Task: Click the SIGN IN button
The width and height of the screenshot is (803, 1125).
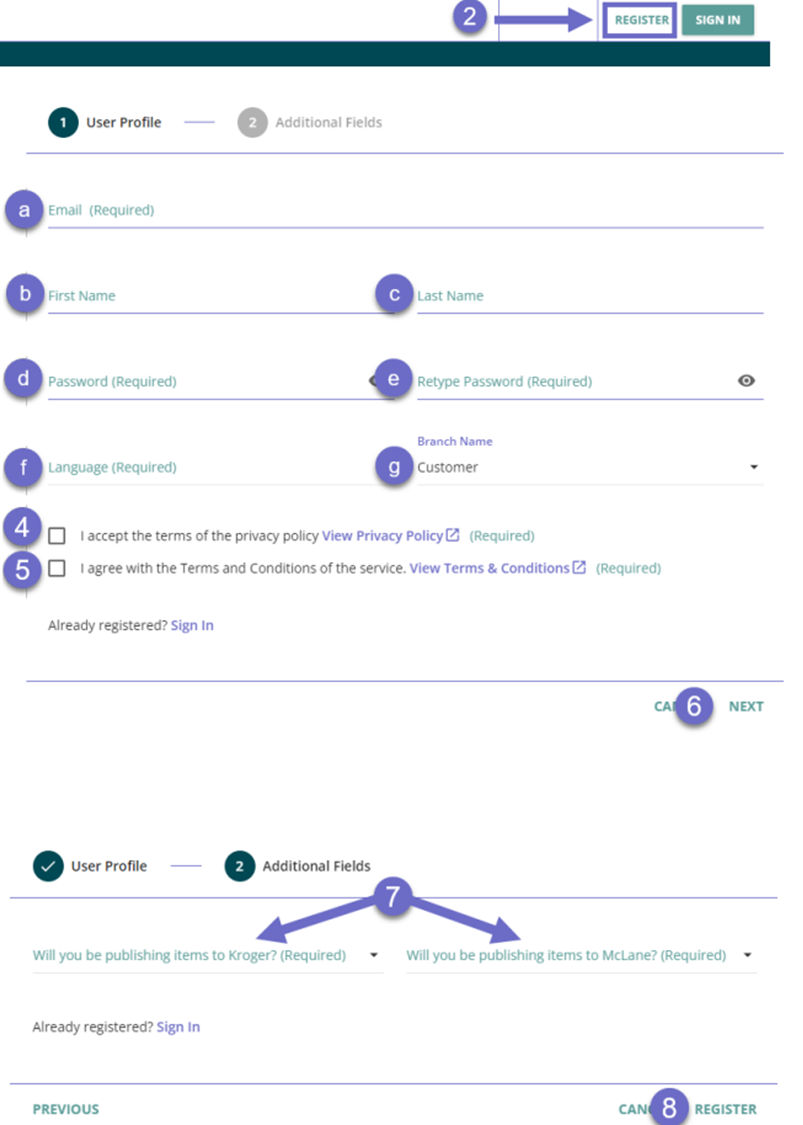Action: 718,20
